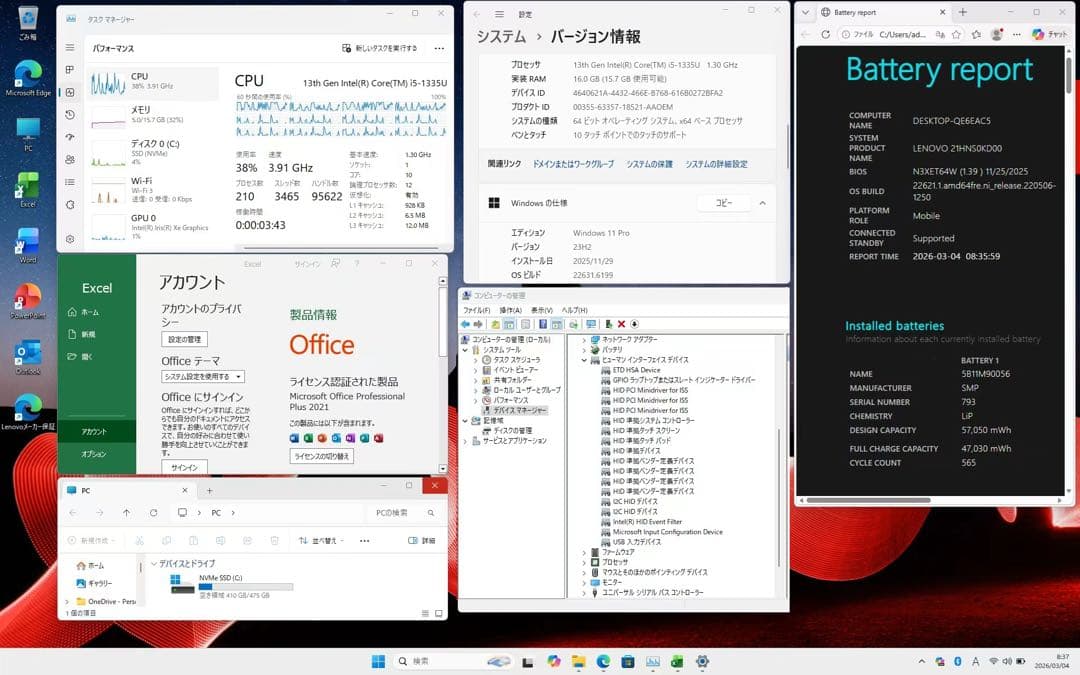Click scan for hardware changes in Device Manager toolbar
1080x675 pixels.
point(591,325)
